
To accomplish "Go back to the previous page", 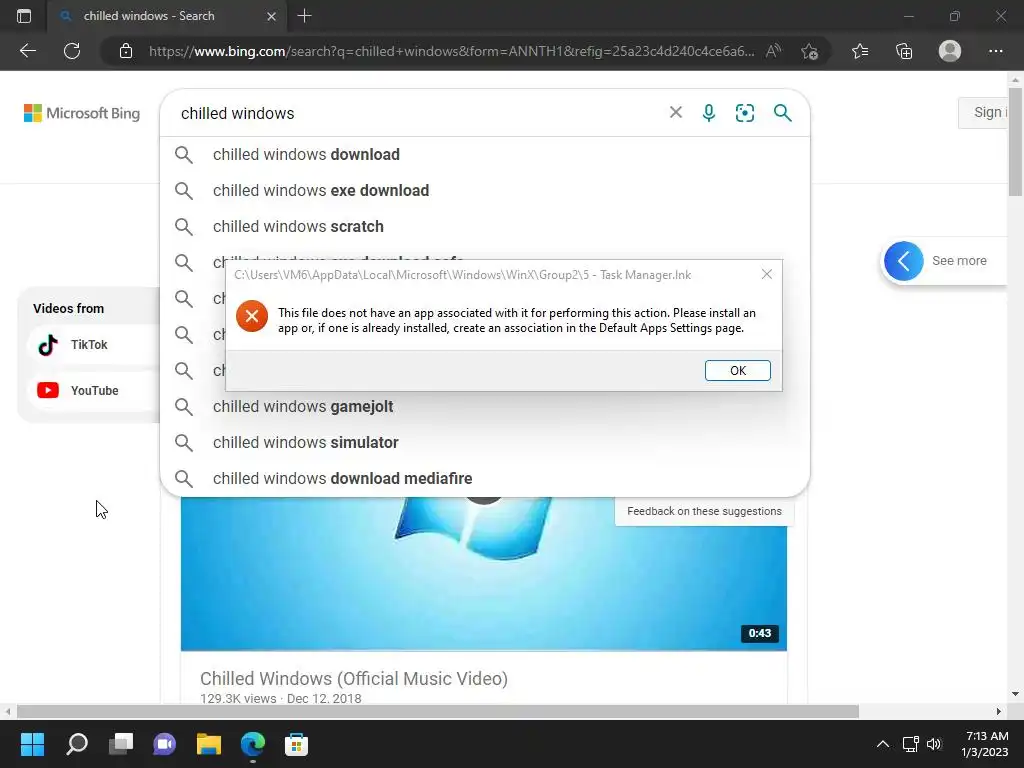I will click(x=27, y=51).
